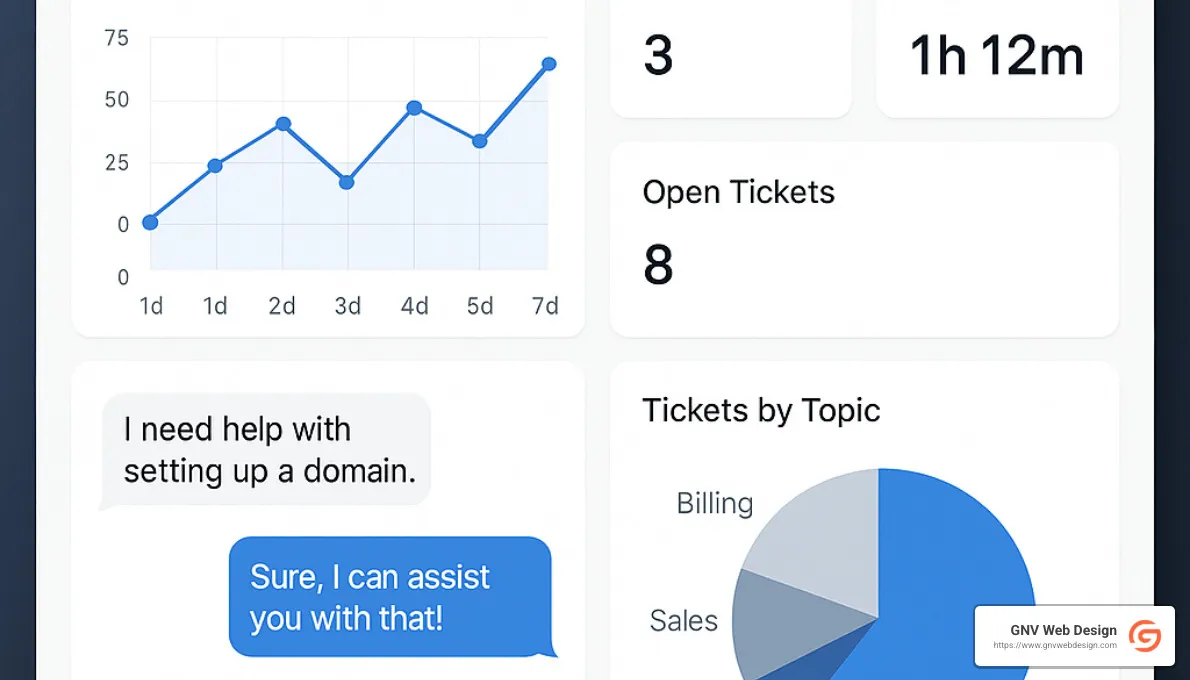1190x680 pixels.
Task: Select the 3d dip data point
Action: pyautogui.click(x=348, y=182)
